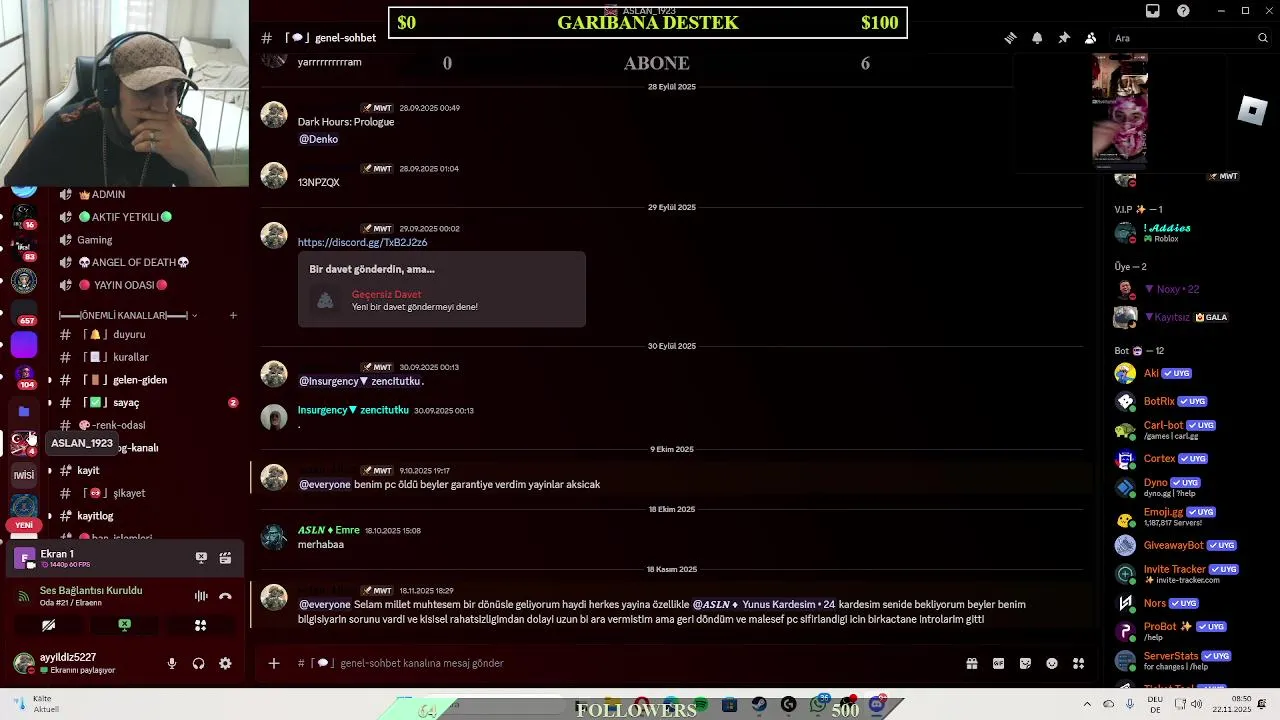Click the Ara search field
The image size is (1280, 720).
1190,38
